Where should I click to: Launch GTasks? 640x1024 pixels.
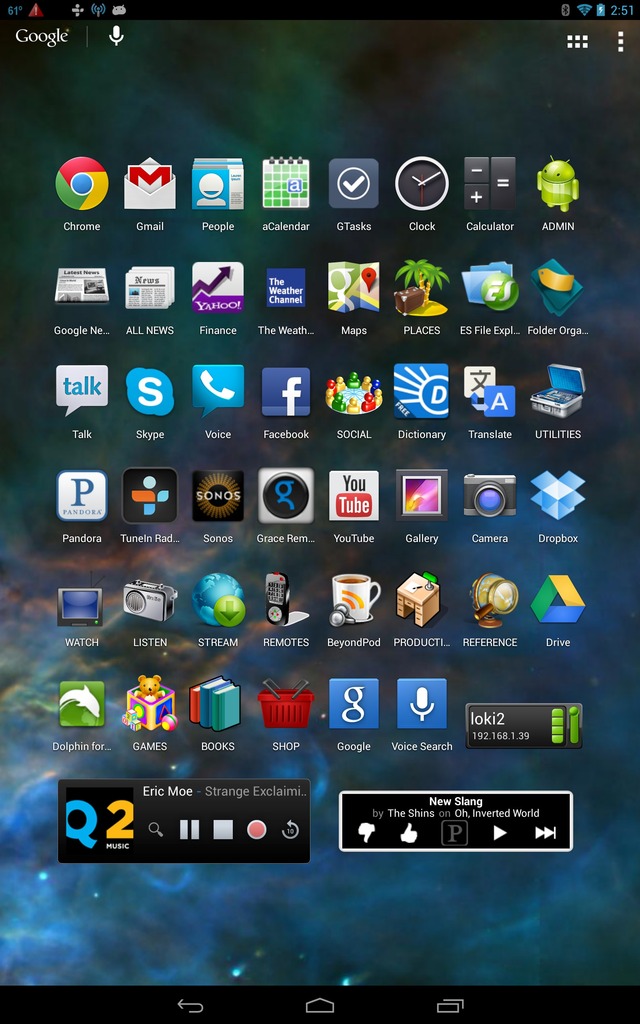[353, 184]
